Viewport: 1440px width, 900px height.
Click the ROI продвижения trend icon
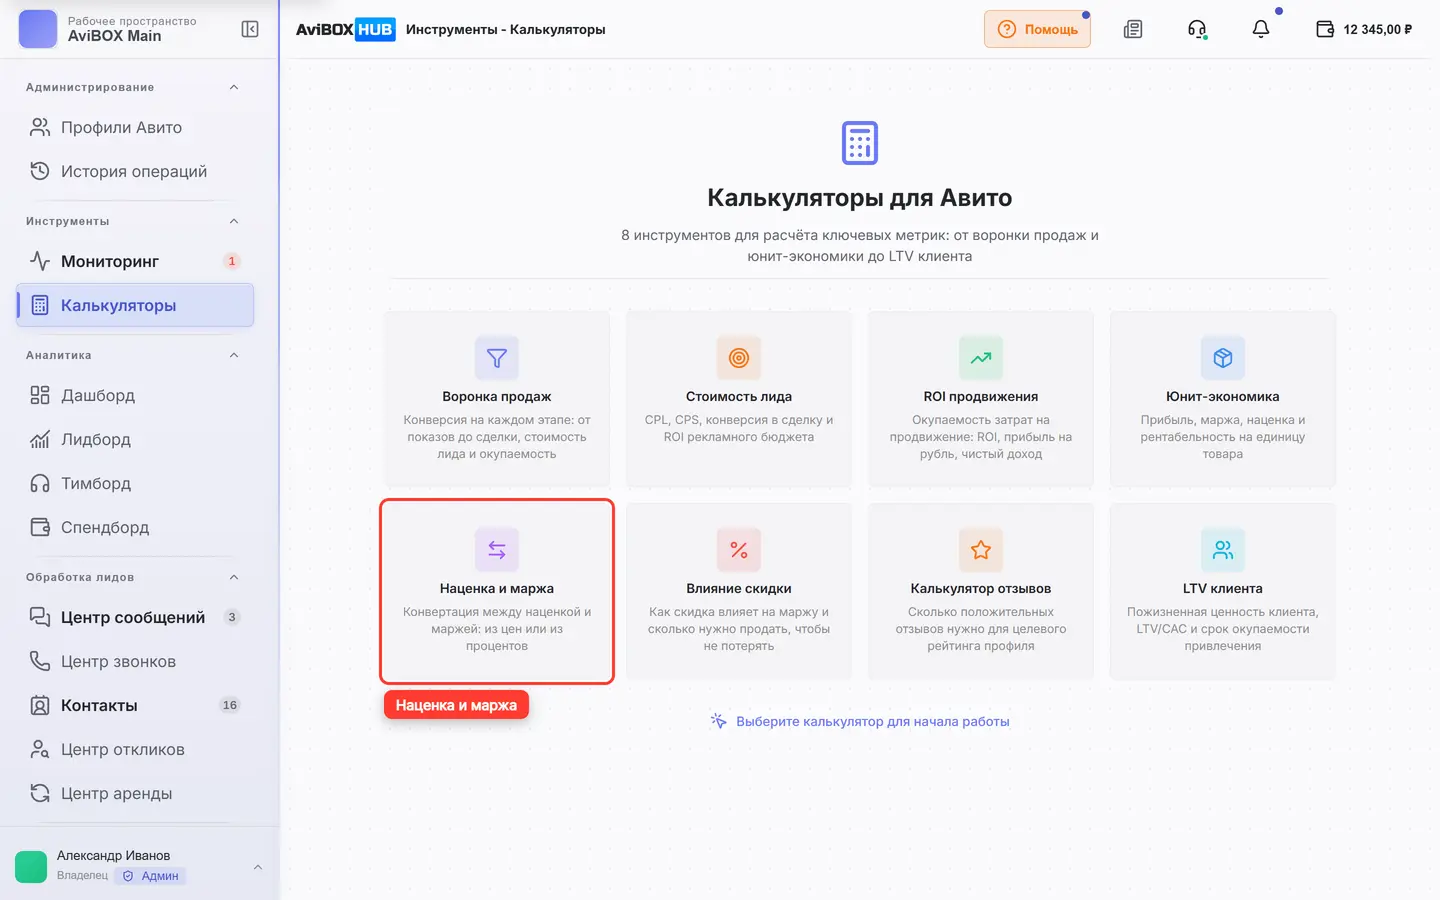[981, 358]
